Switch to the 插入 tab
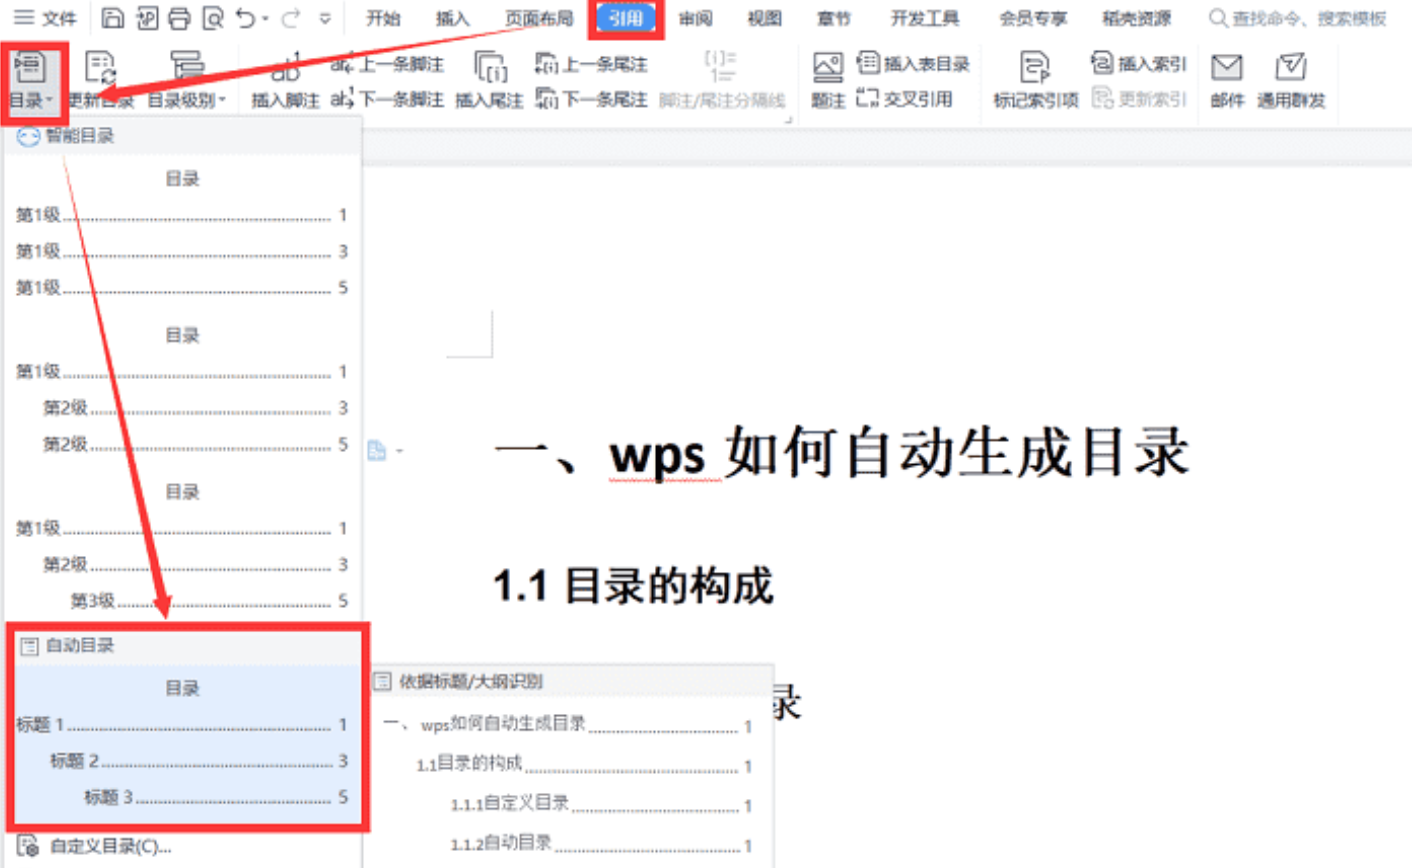Viewport: 1412px width, 868px height. 452,18
